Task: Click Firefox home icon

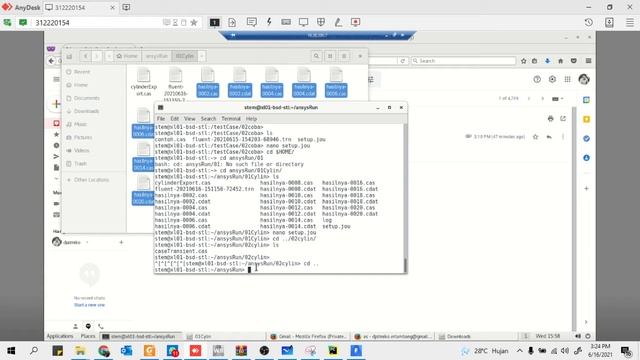Action: click(x=560, y=61)
